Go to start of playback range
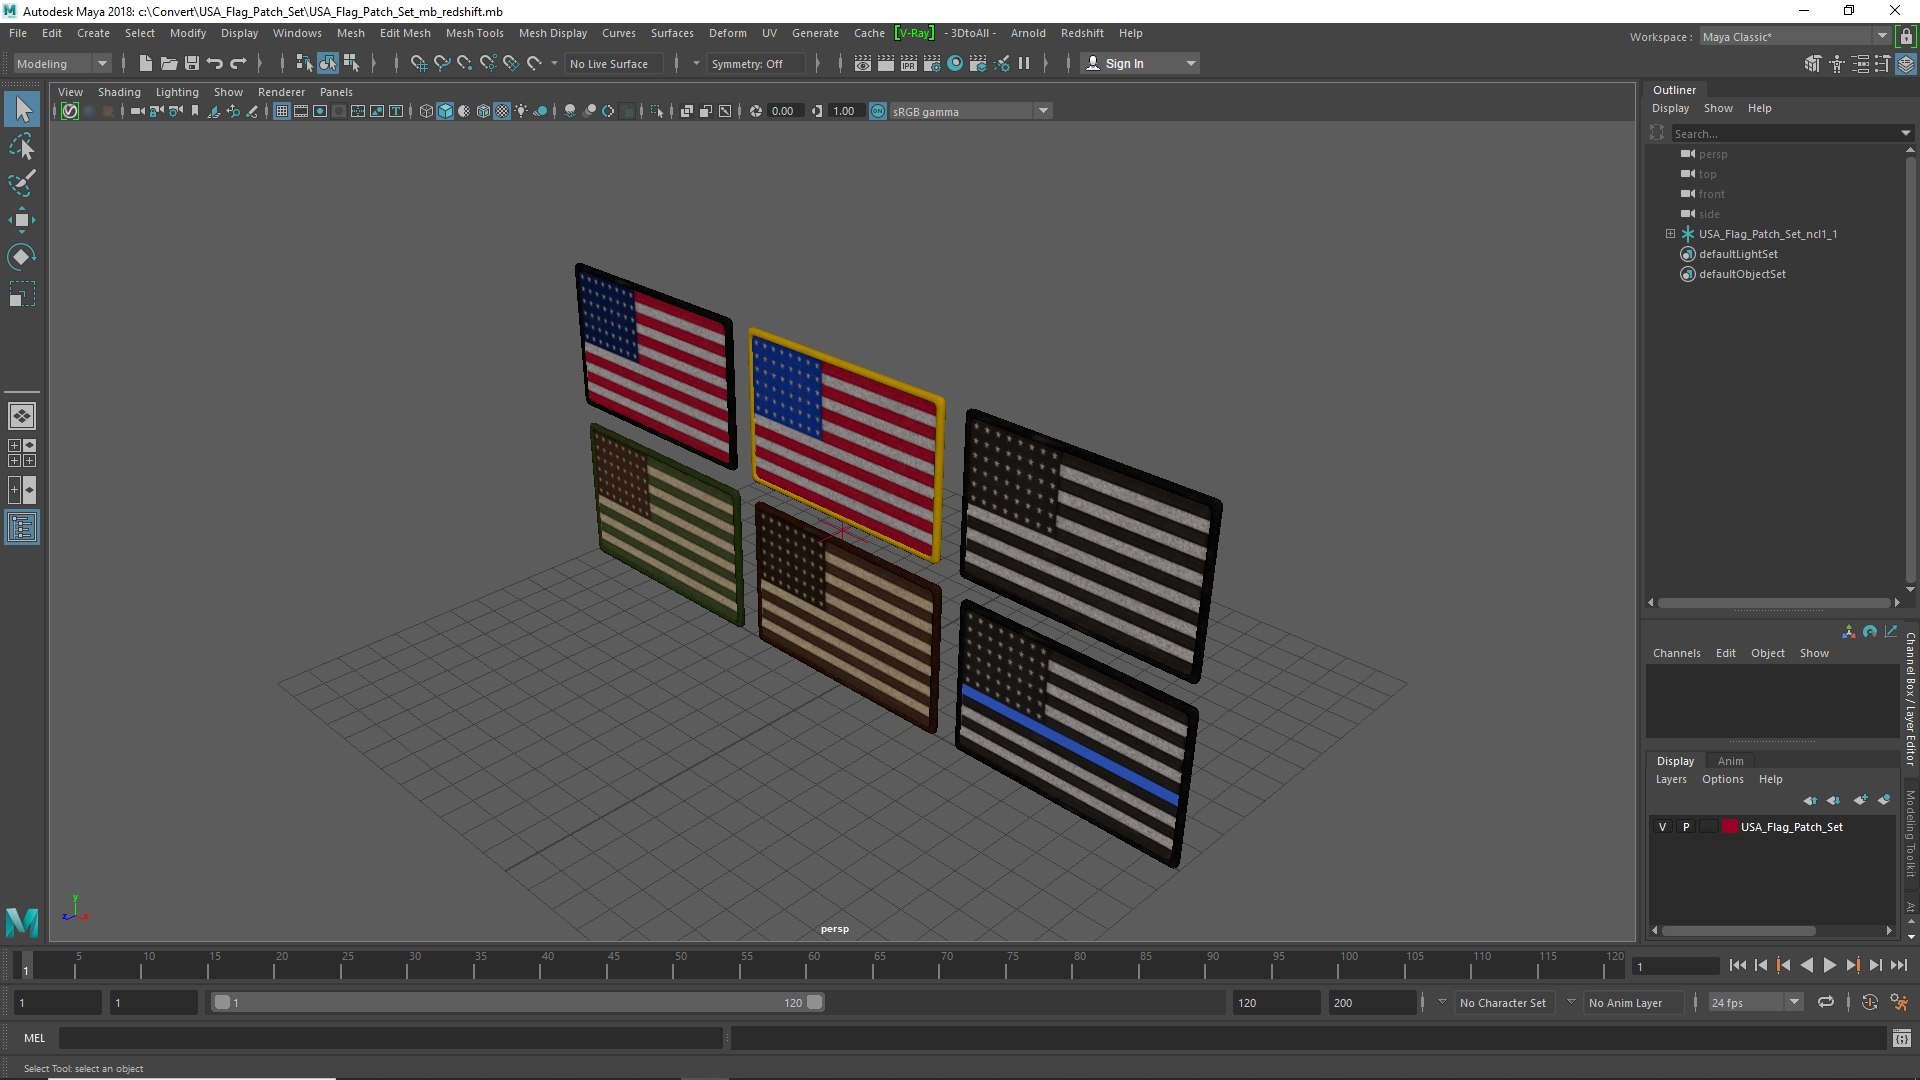Image resolution: width=1920 pixels, height=1080 pixels. point(1738,965)
